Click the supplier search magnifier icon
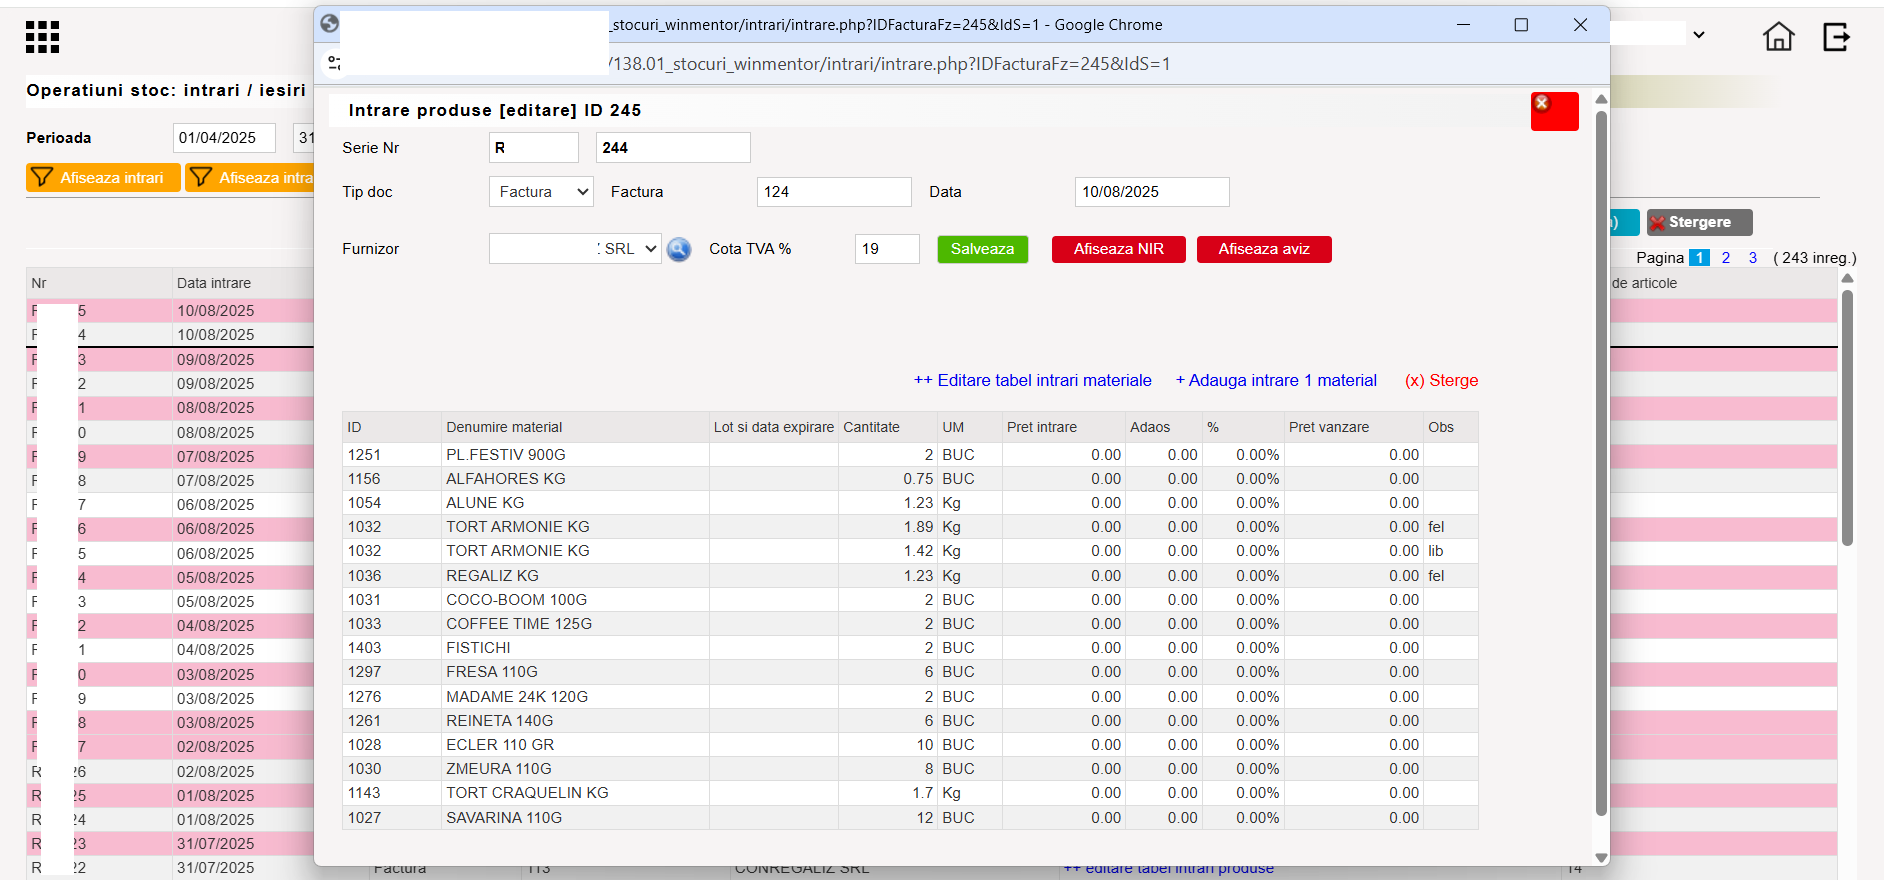1884x880 pixels. point(679,249)
